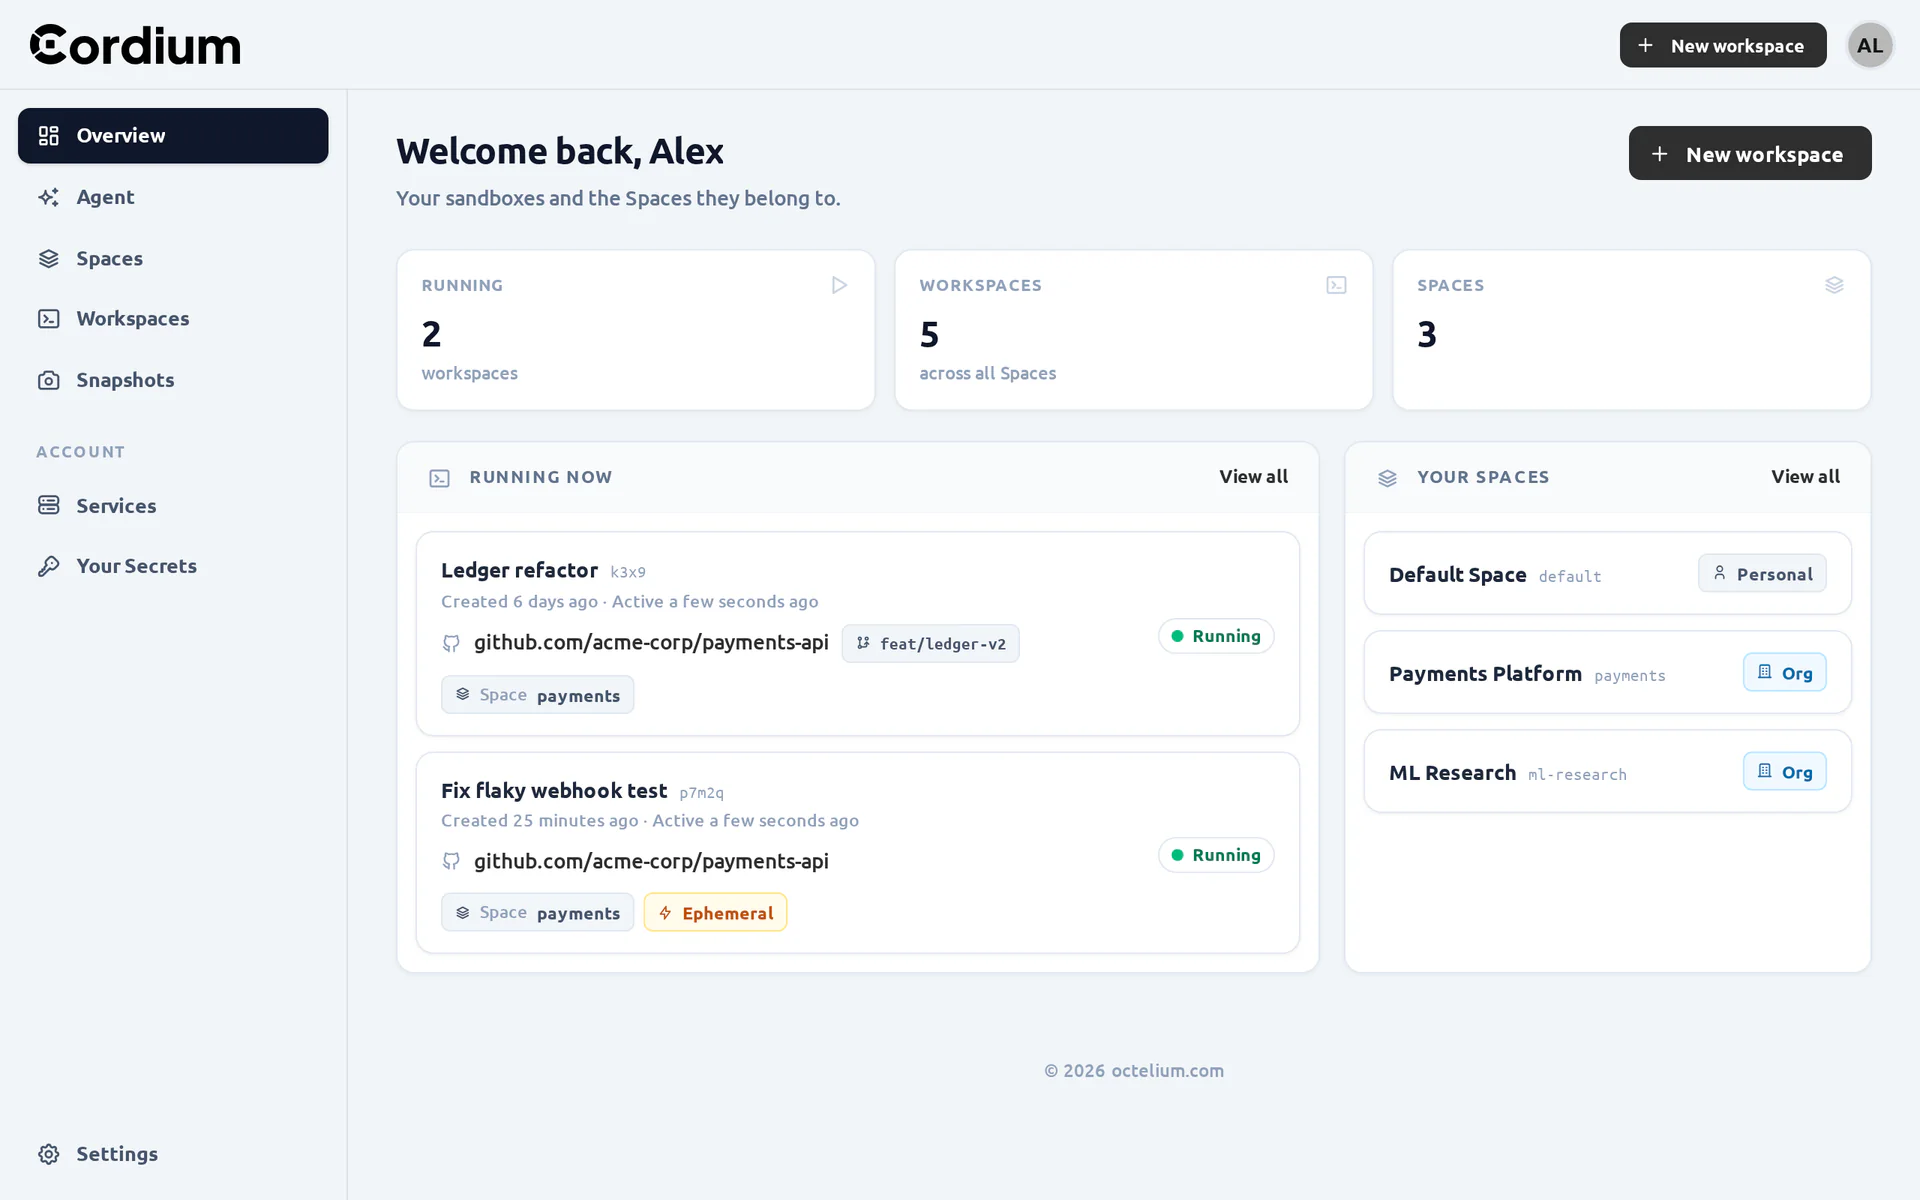Open Workspaces from the sidebar
Image resolution: width=1920 pixels, height=1200 pixels.
point(173,319)
